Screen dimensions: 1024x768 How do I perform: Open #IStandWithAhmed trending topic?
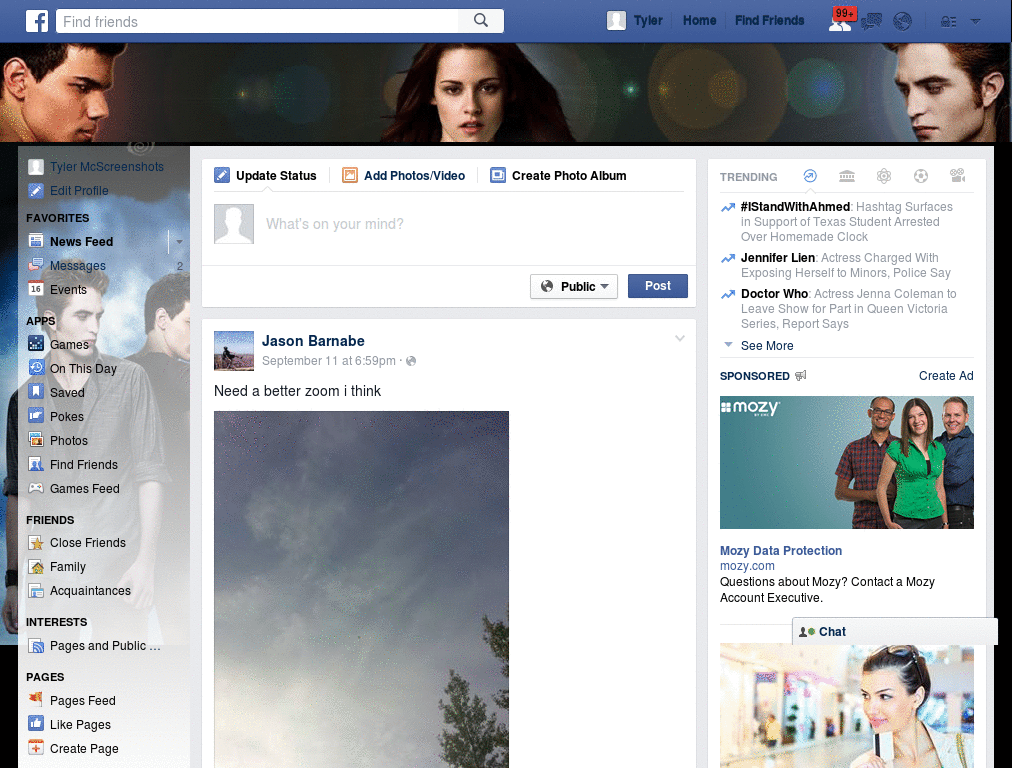[795, 206]
